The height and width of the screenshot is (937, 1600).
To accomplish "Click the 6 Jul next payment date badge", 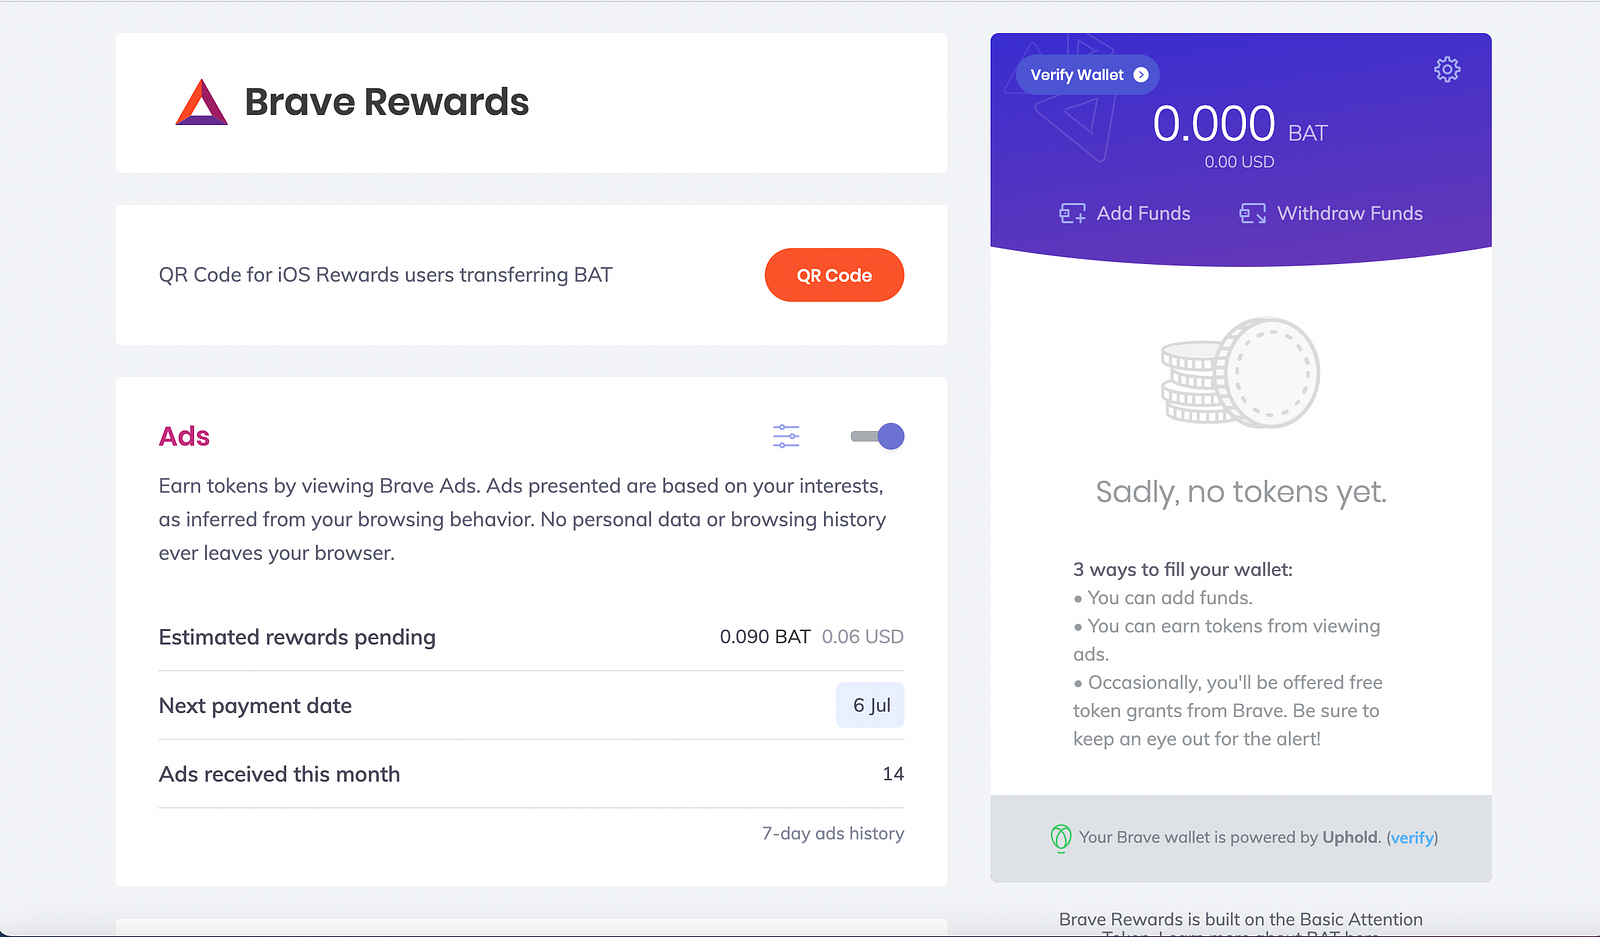I will 871,705.
